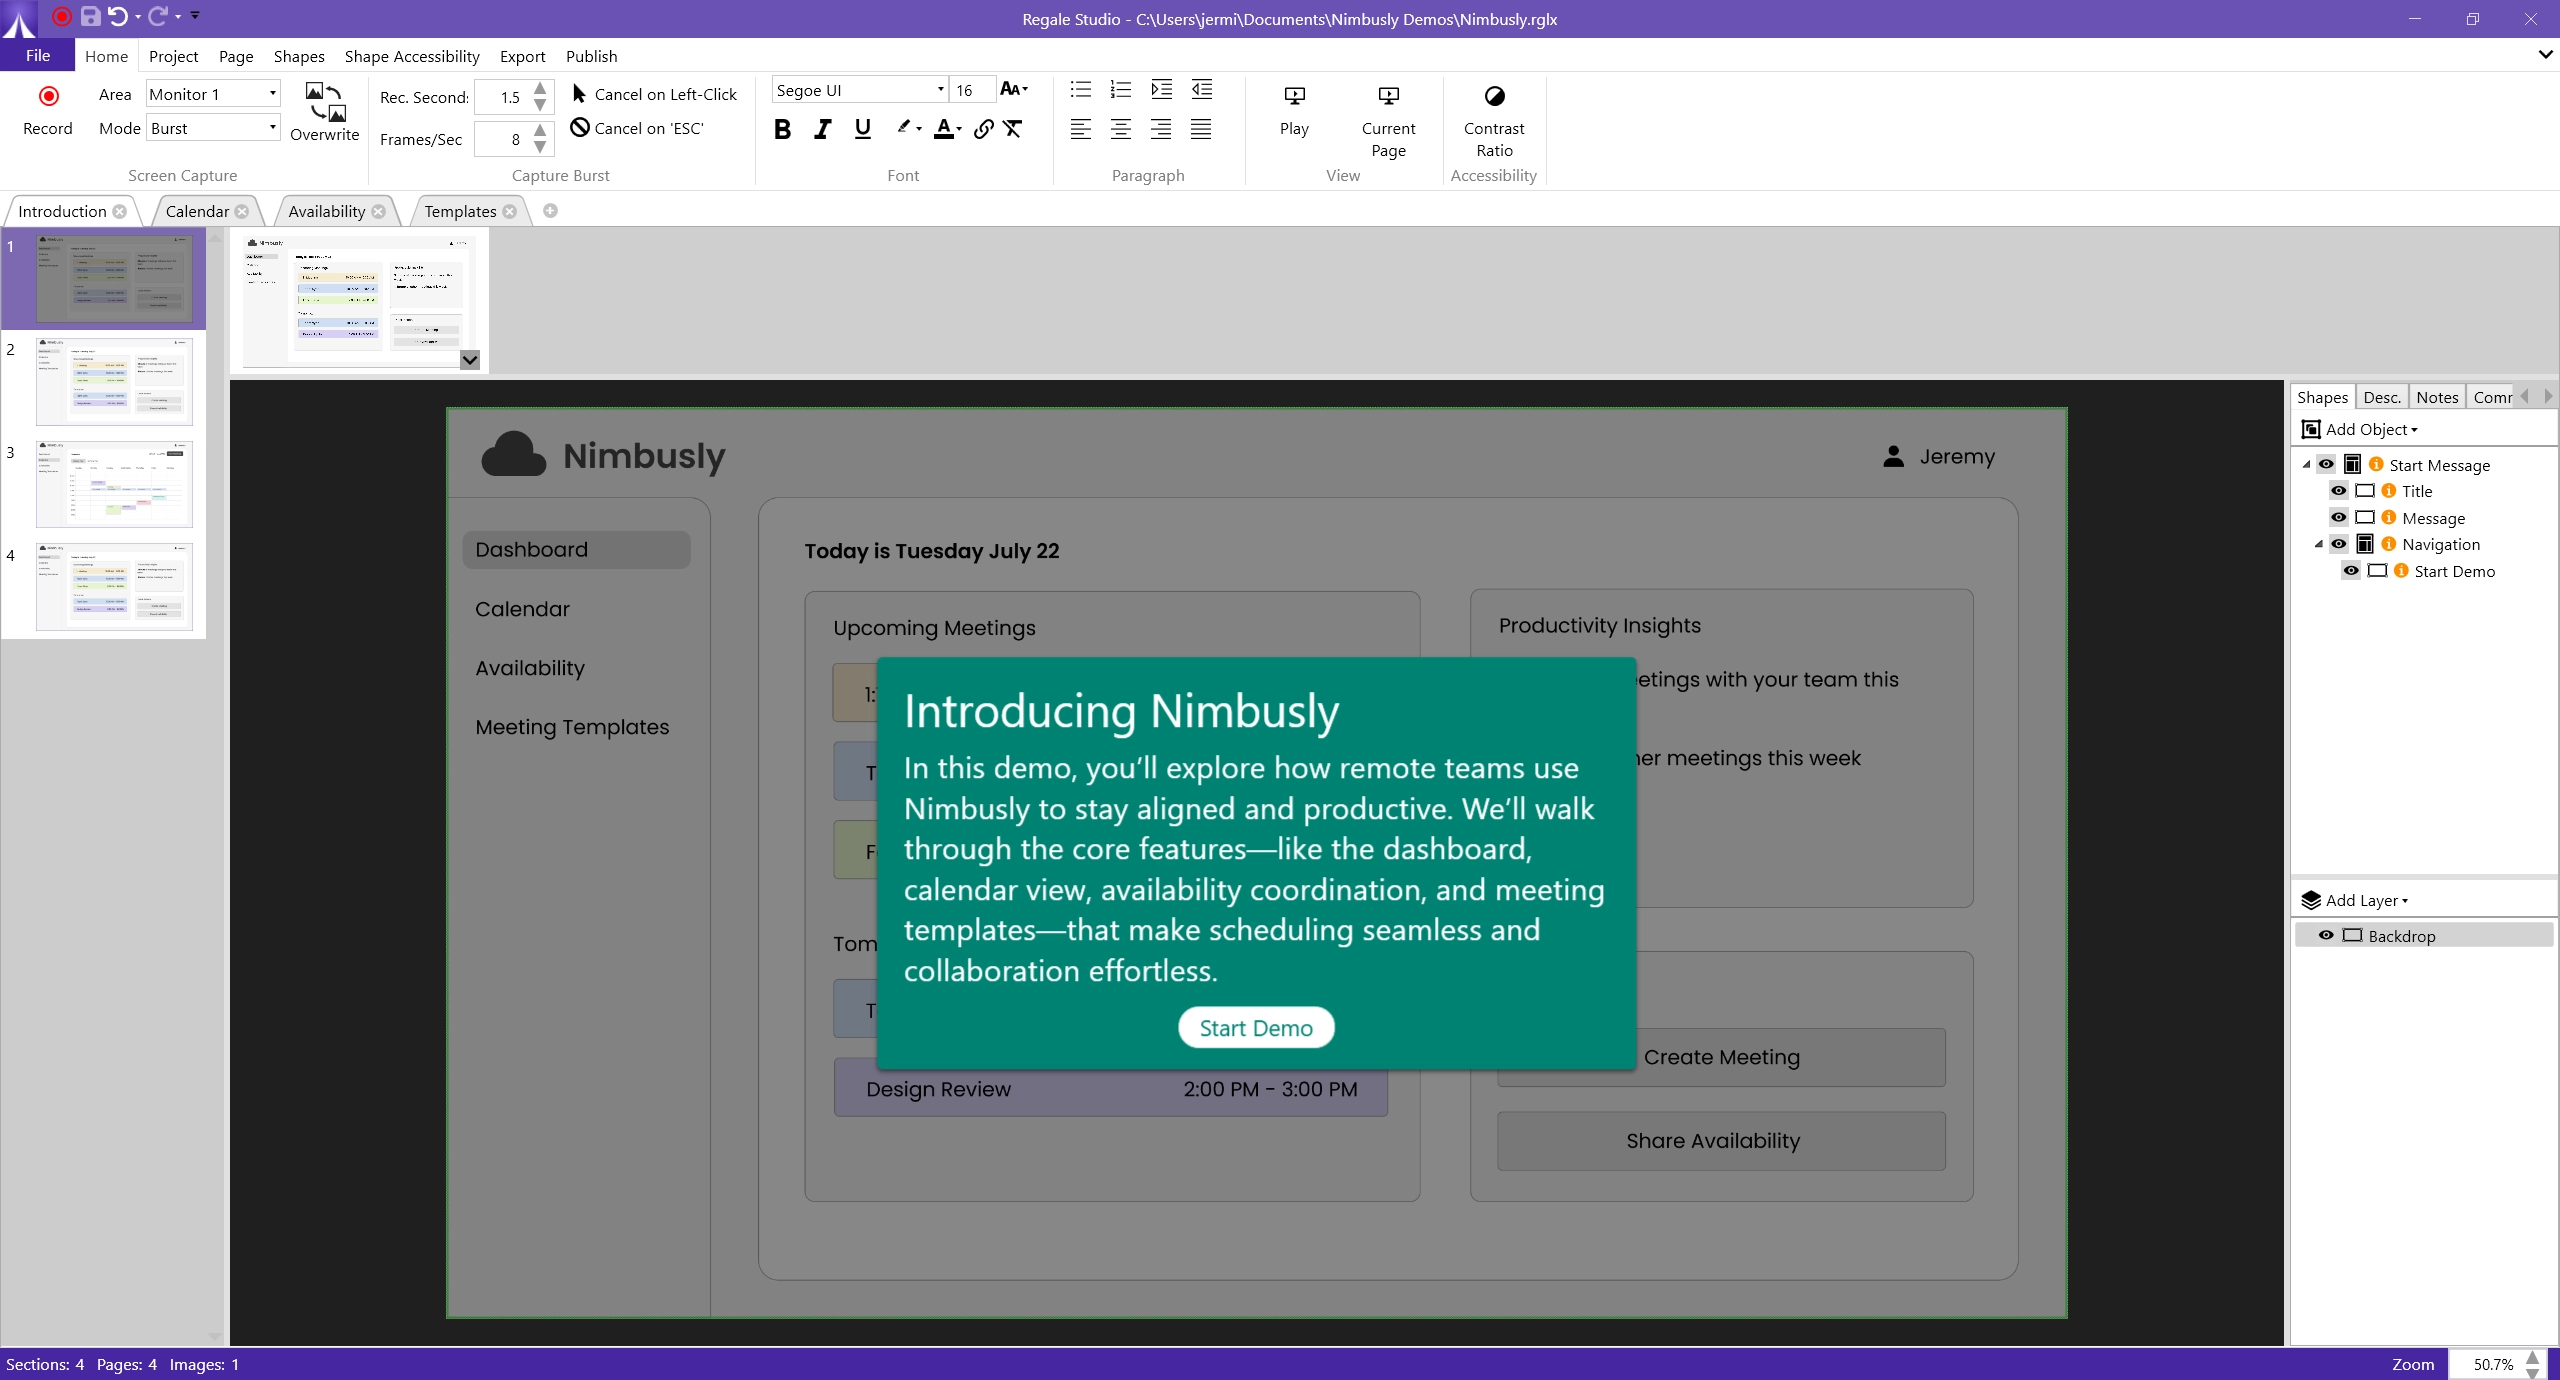Apply Underline formatting
2560x1380 pixels.
[862, 129]
